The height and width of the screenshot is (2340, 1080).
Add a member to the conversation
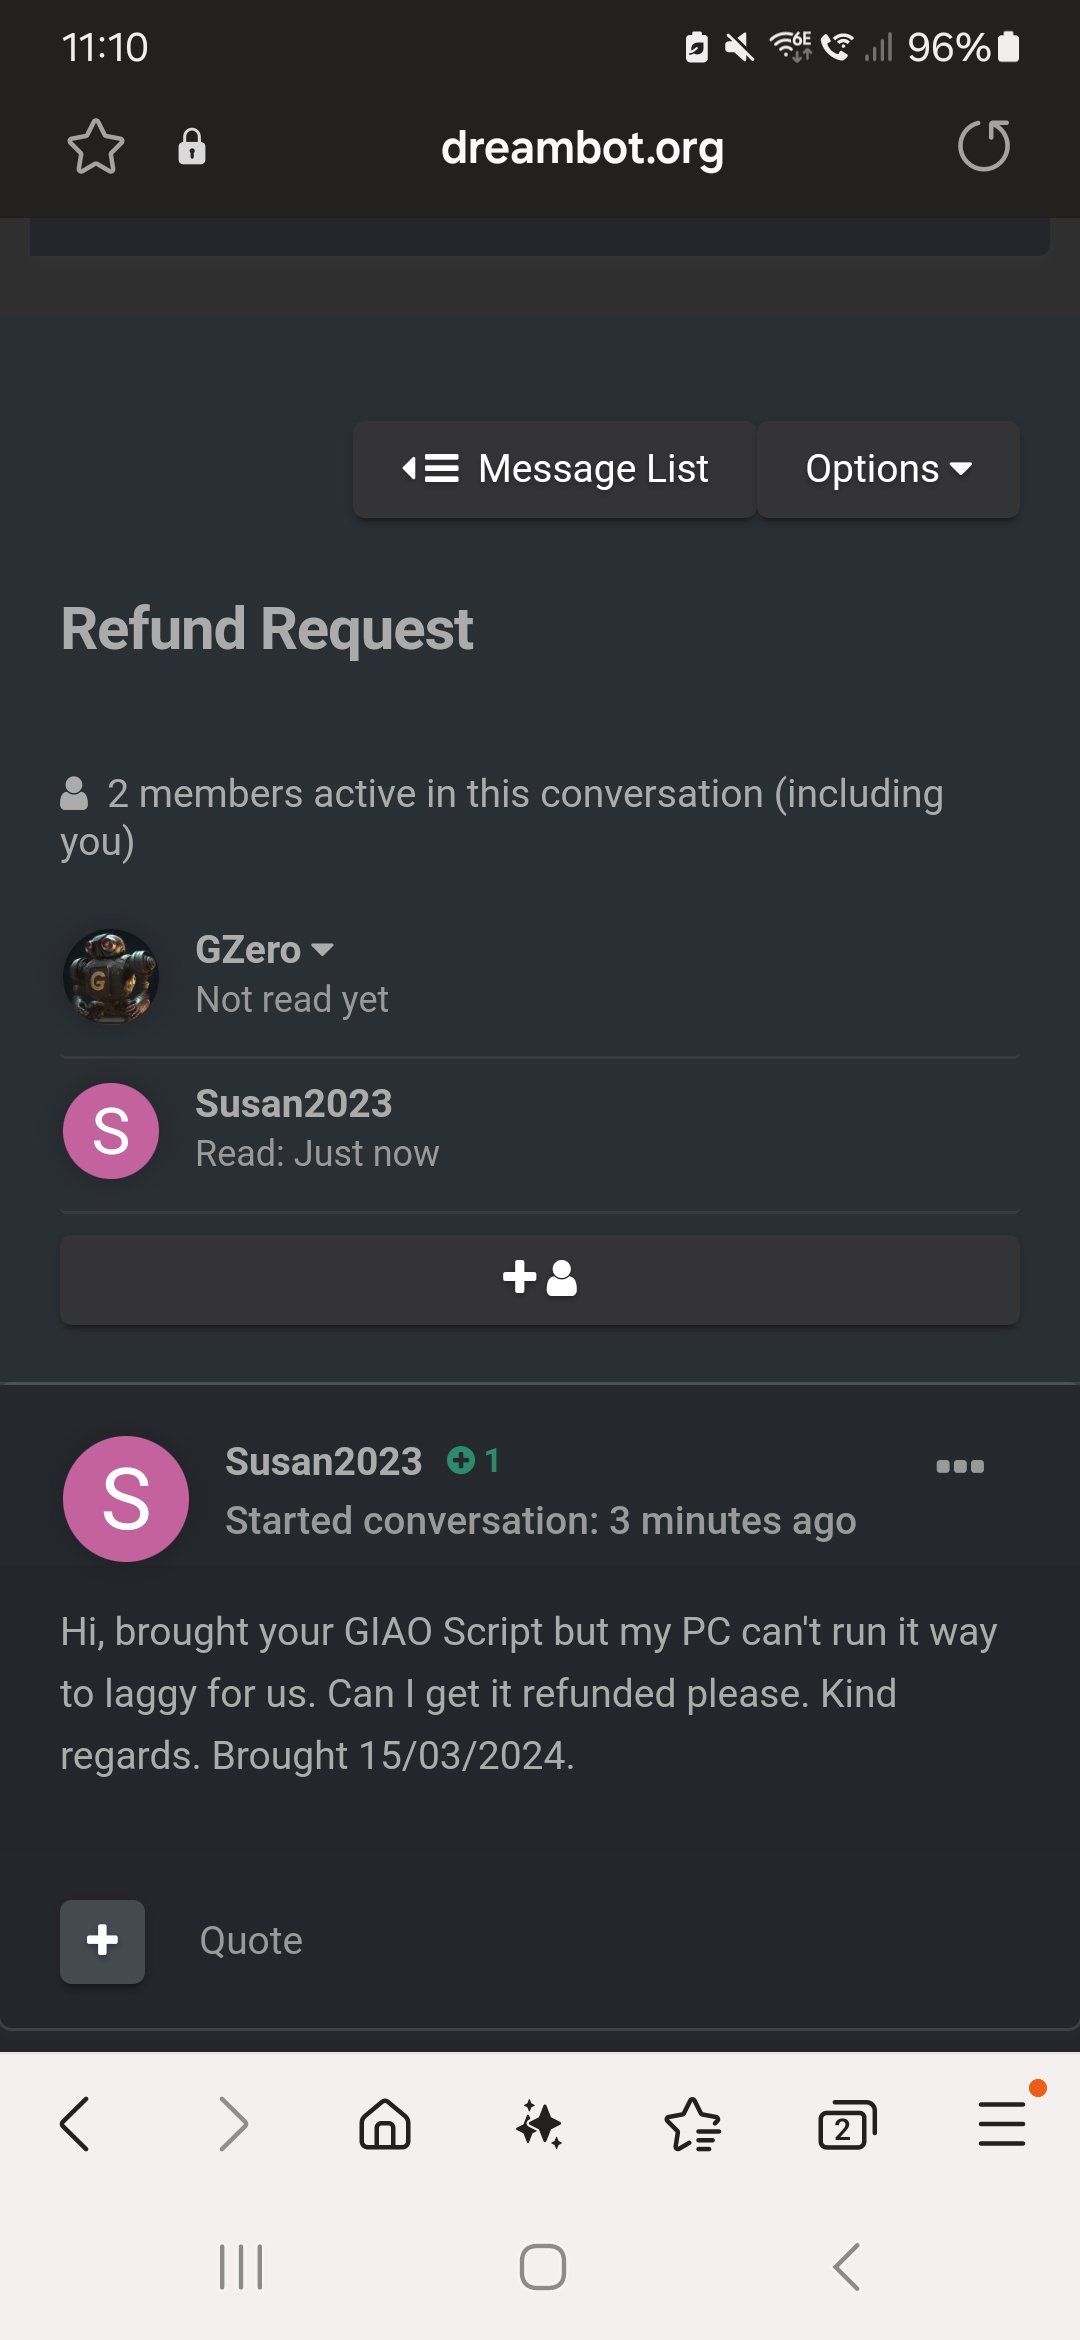click(540, 1279)
